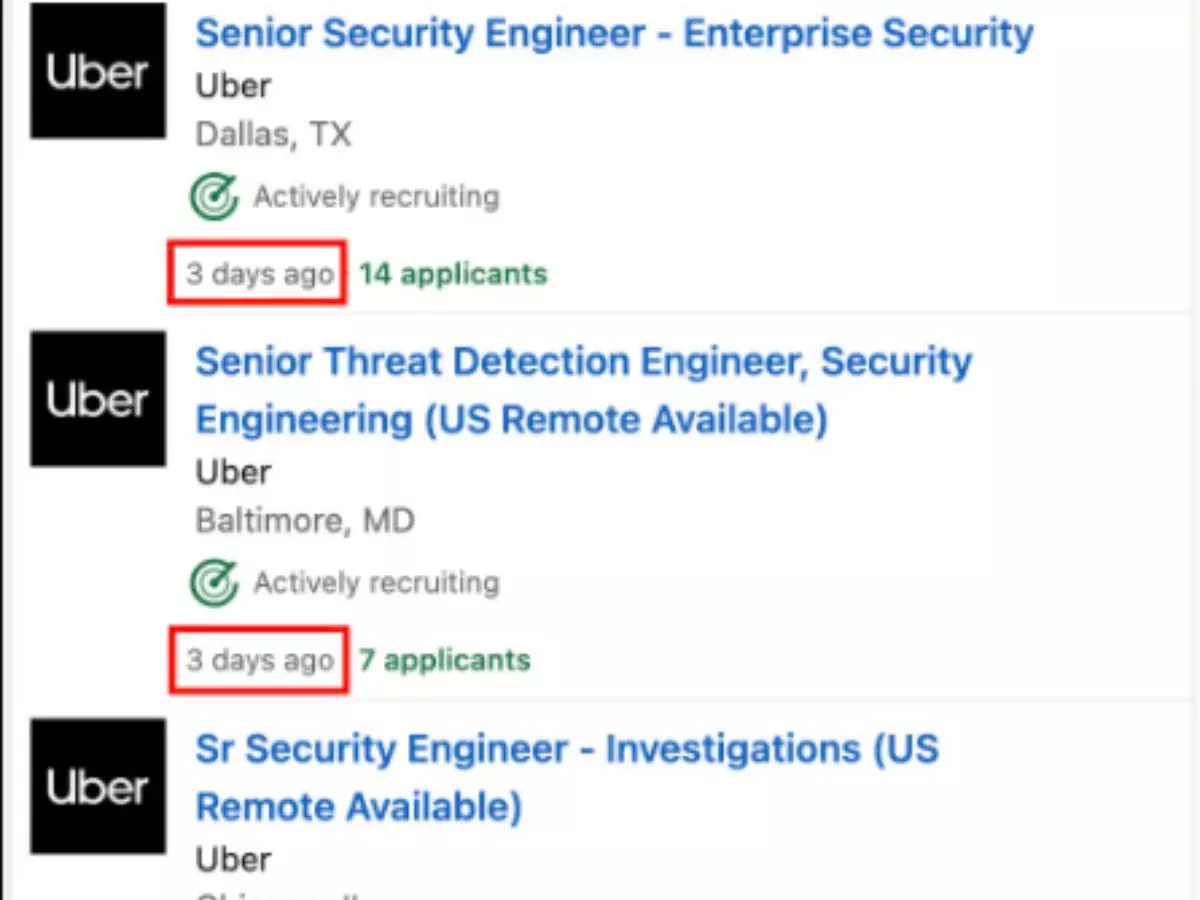
Task: Click Actively recruiting label in Baltimore listing
Action: (376, 583)
